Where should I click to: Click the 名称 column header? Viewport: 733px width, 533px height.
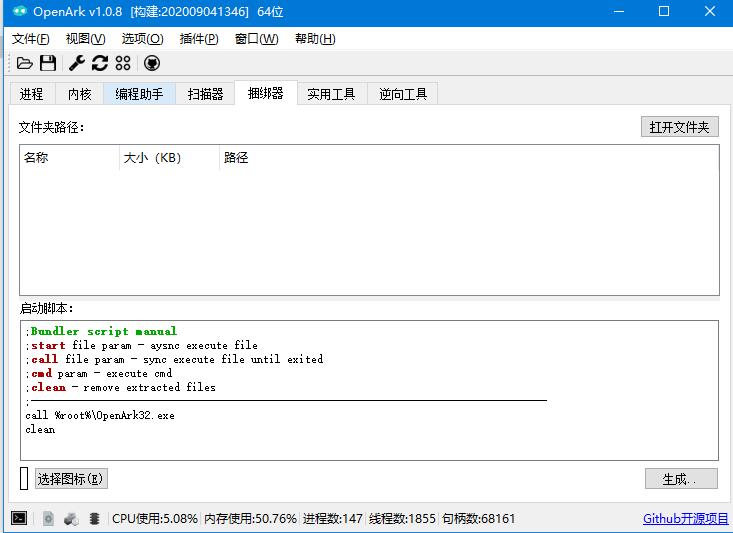point(70,158)
